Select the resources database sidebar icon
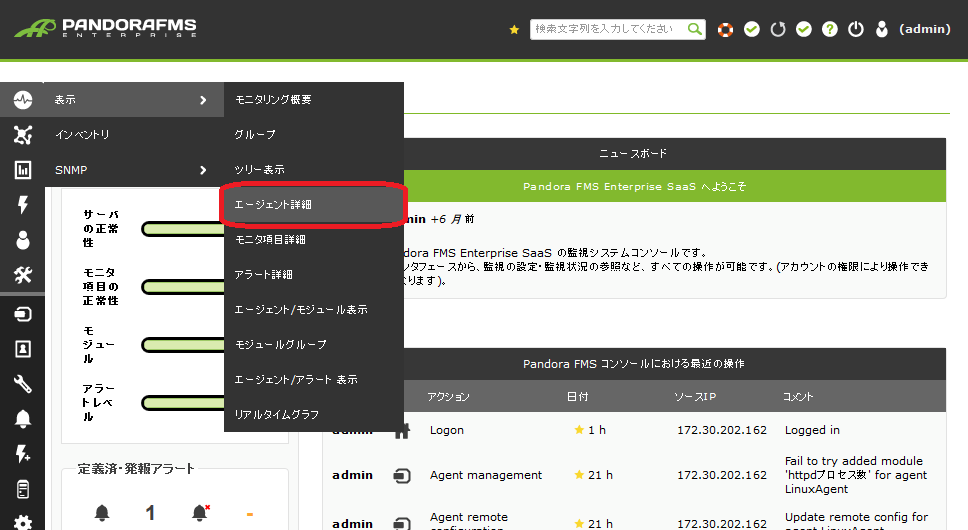968x530 pixels. (x=23, y=315)
